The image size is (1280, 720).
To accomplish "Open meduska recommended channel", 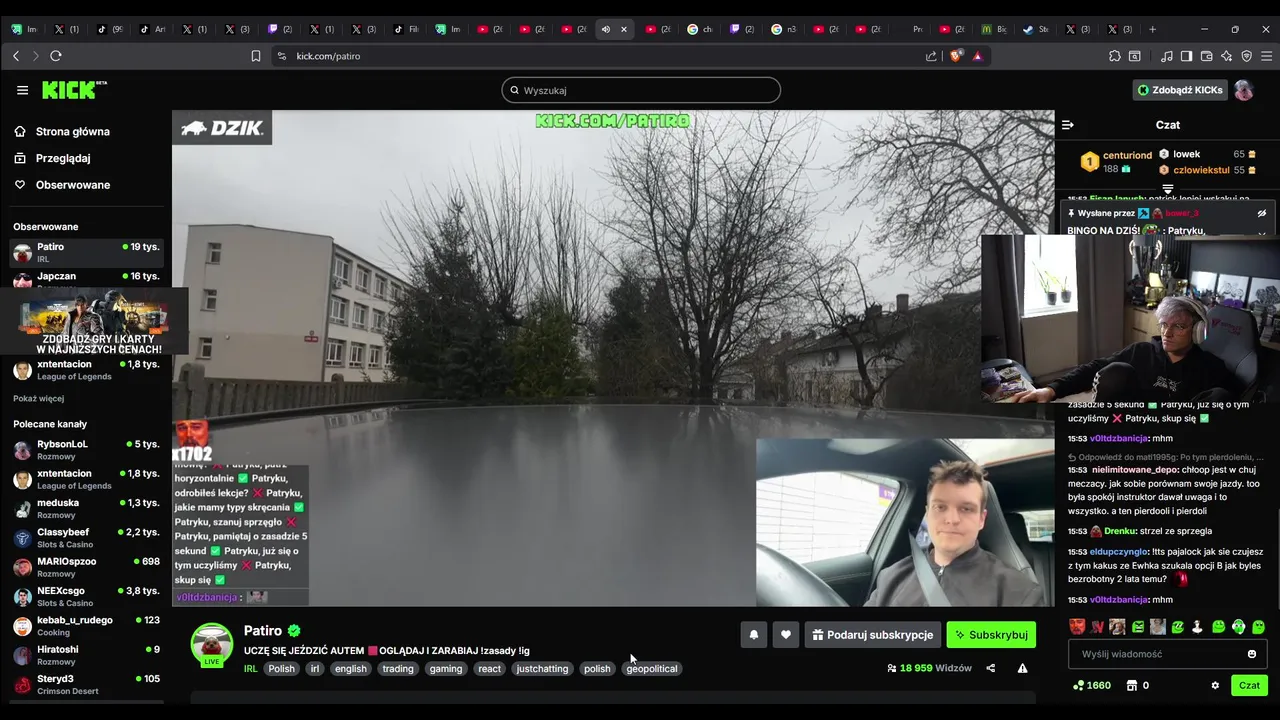I will click(86, 508).
